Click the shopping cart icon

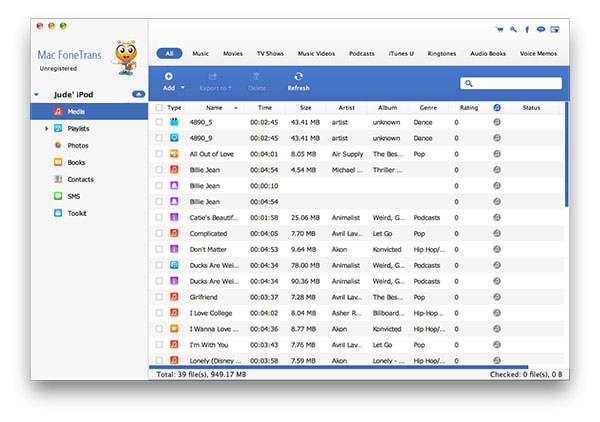[499, 29]
